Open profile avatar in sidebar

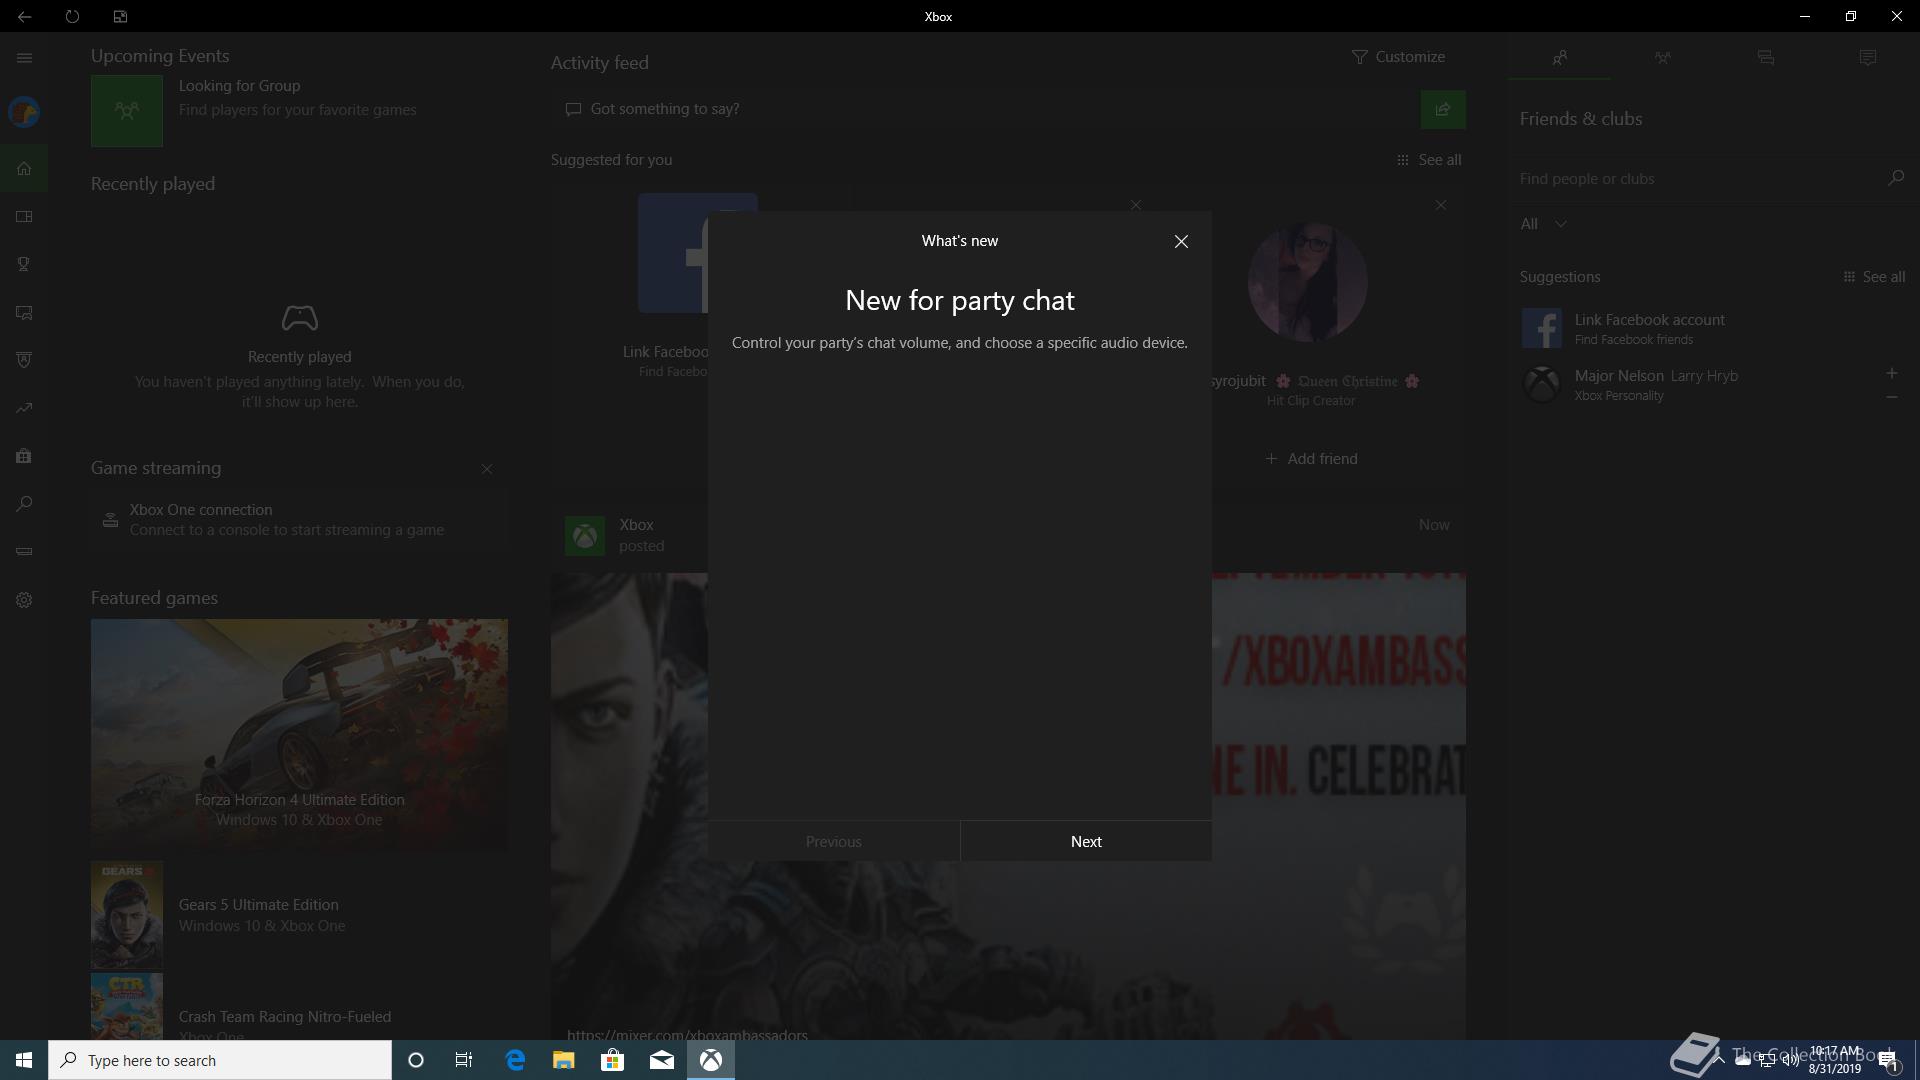pos(24,112)
